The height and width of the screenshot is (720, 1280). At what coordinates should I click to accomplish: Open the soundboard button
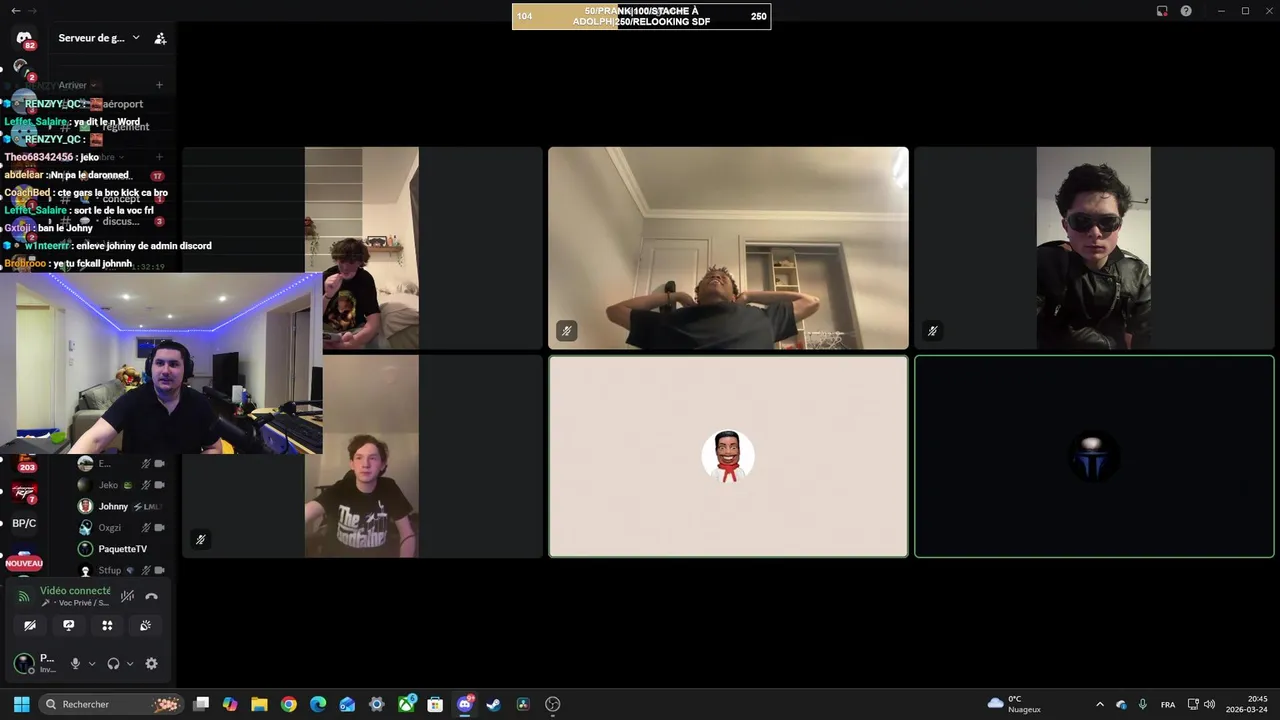(145, 625)
